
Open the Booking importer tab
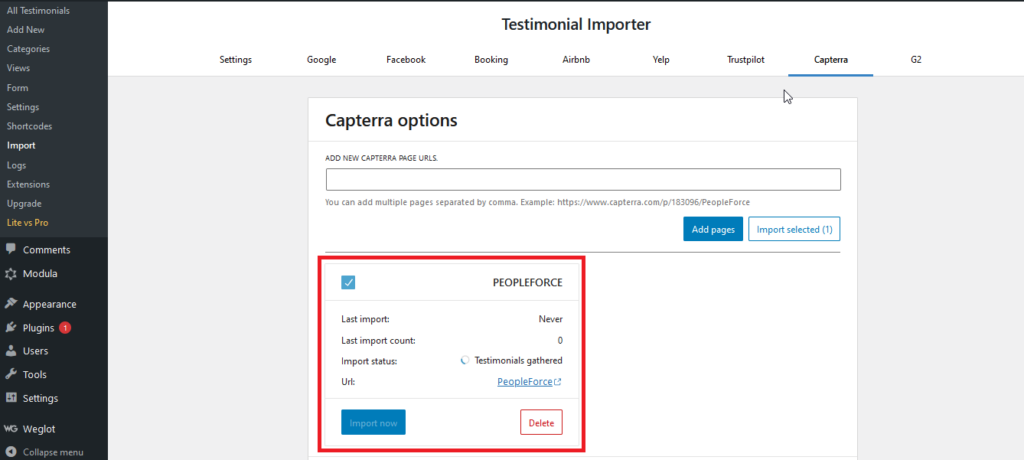pyautogui.click(x=491, y=59)
